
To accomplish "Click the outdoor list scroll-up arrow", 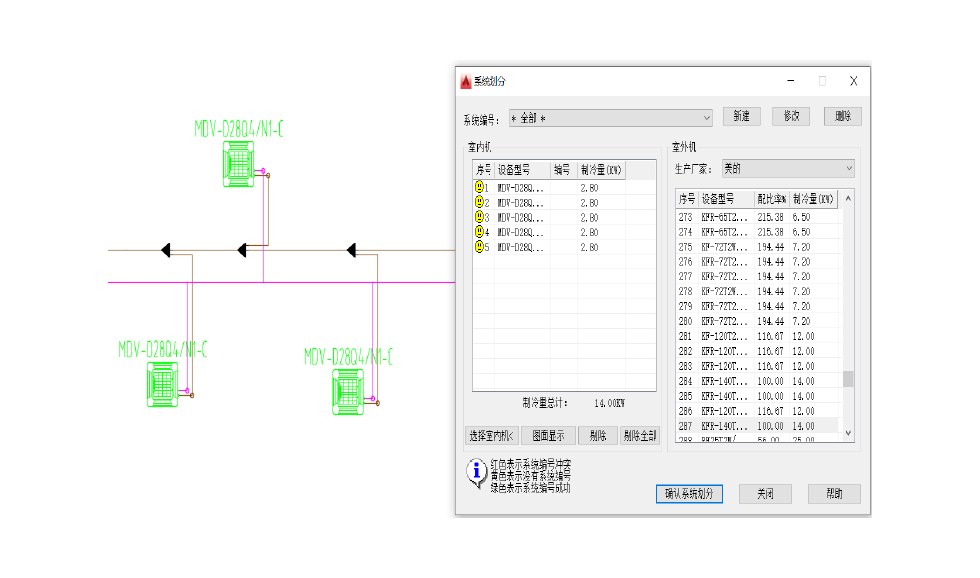I will (x=848, y=198).
